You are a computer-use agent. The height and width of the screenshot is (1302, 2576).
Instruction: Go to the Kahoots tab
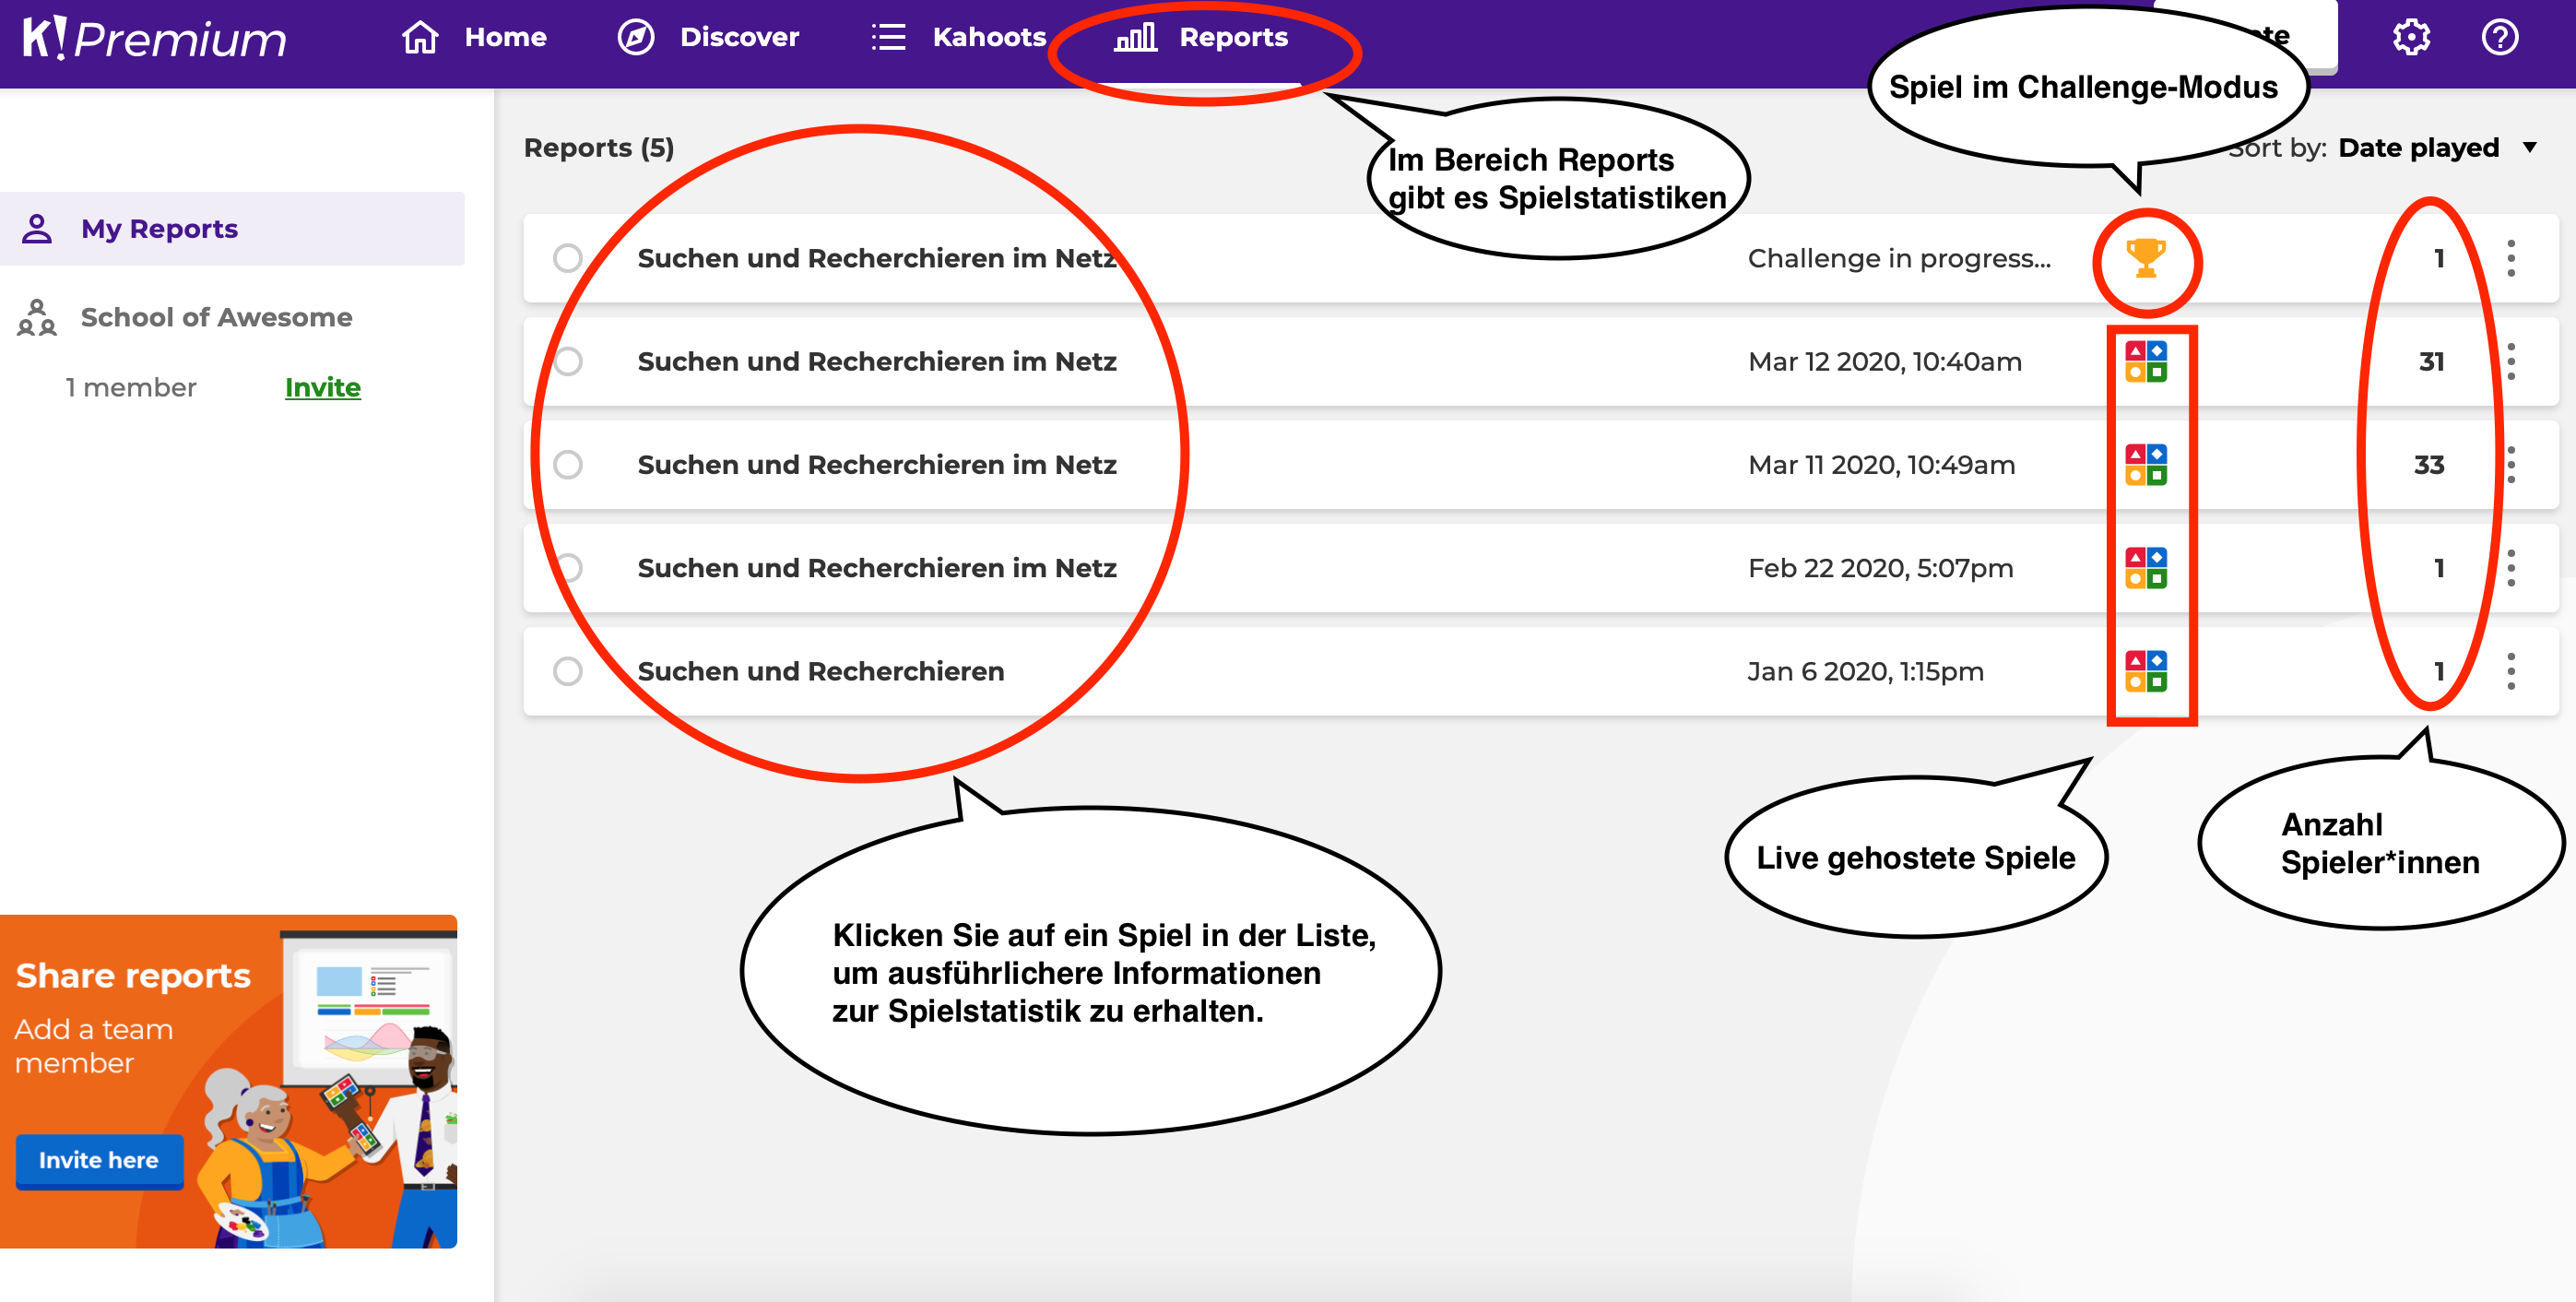point(958,37)
